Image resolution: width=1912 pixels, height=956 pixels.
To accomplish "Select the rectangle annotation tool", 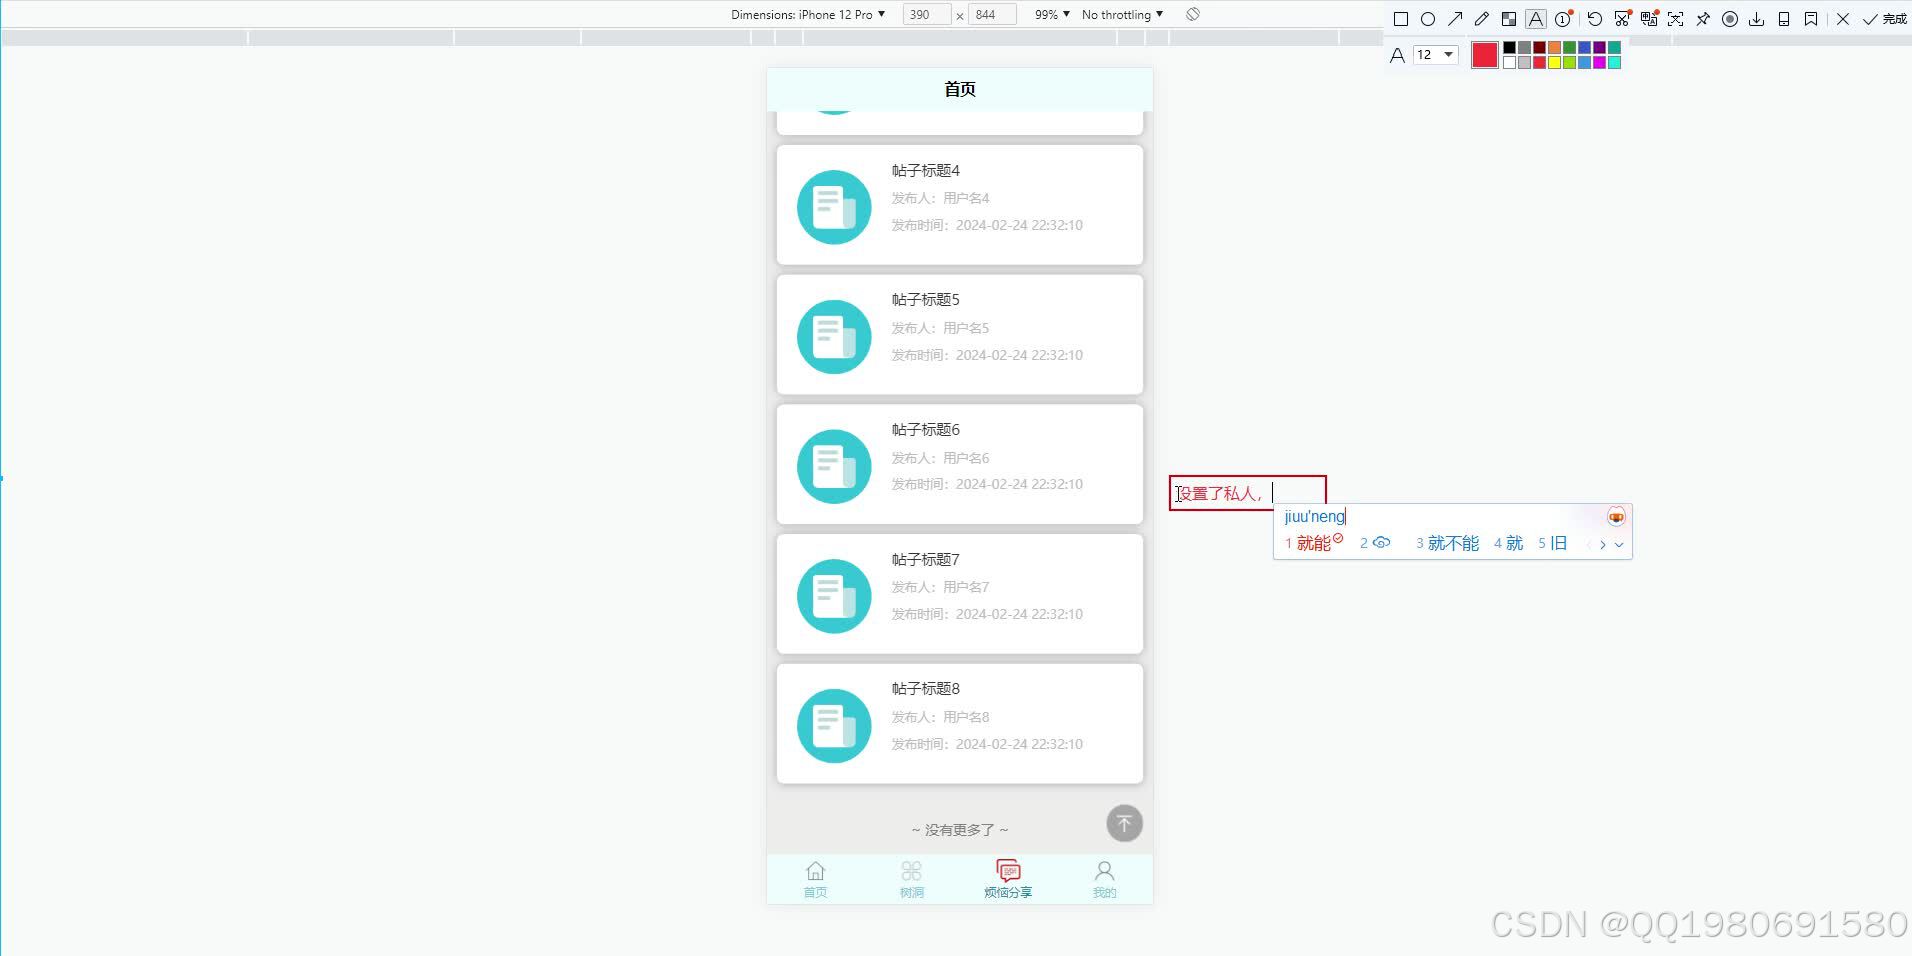I will pyautogui.click(x=1401, y=19).
